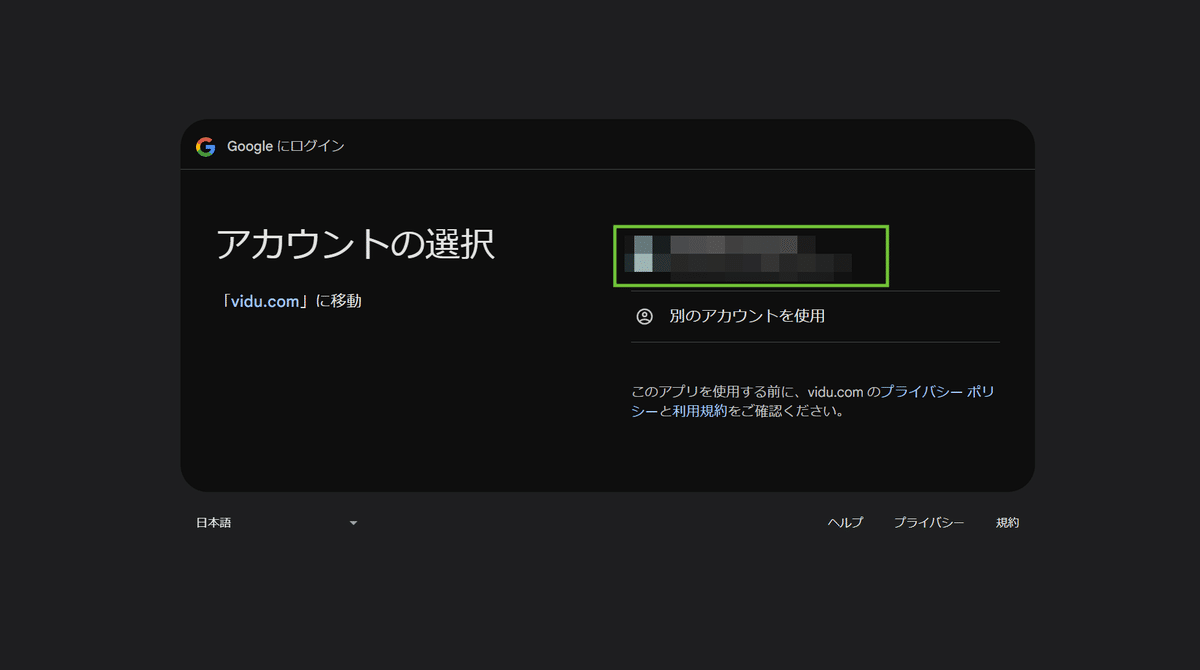Select 別のアカウントを使用 option
Viewport: 1200px width, 670px height.
coord(815,317)
